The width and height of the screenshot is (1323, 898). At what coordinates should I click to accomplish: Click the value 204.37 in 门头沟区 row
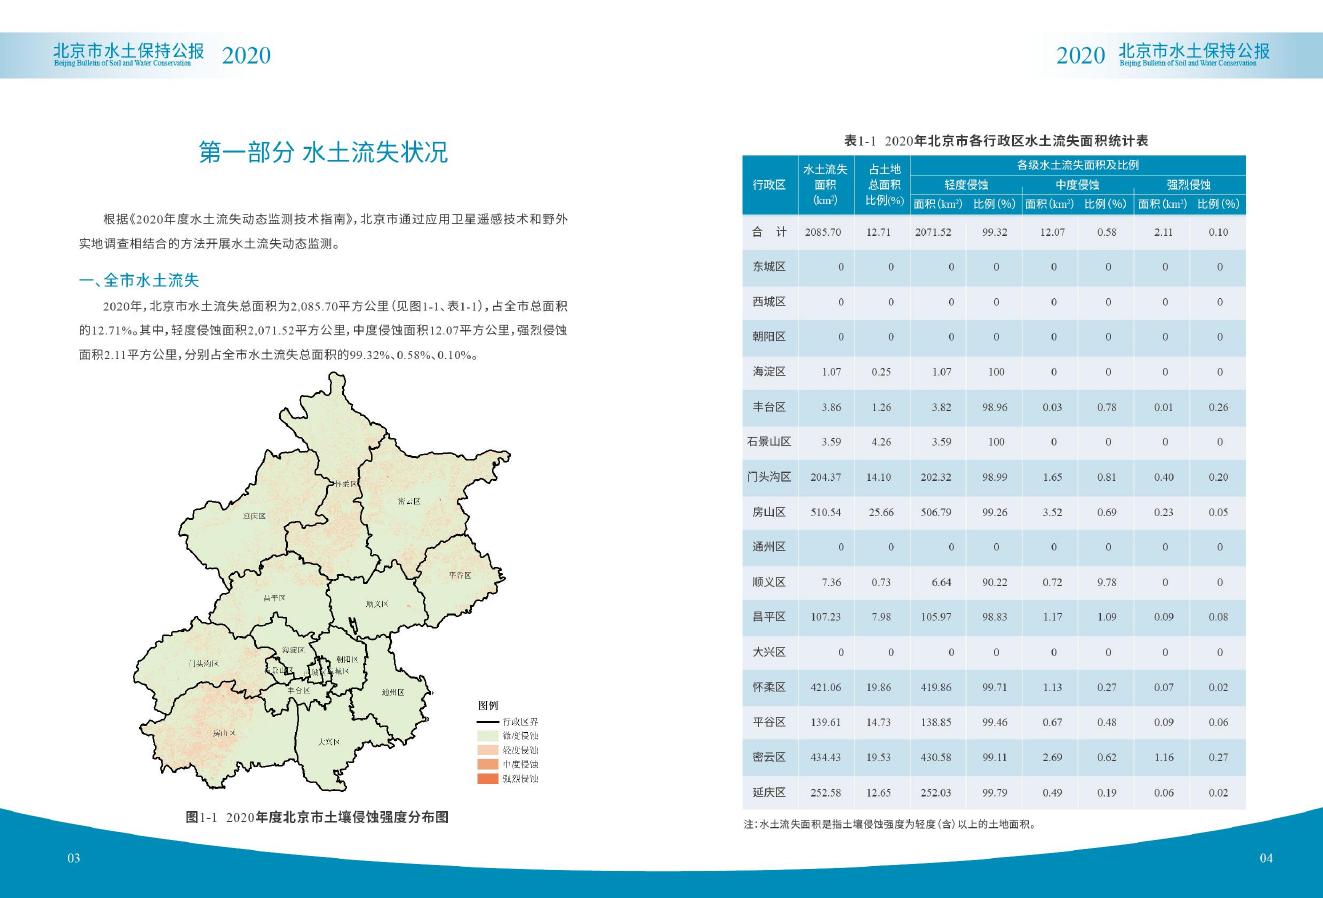pyautogui.click(x=826, y=478)
